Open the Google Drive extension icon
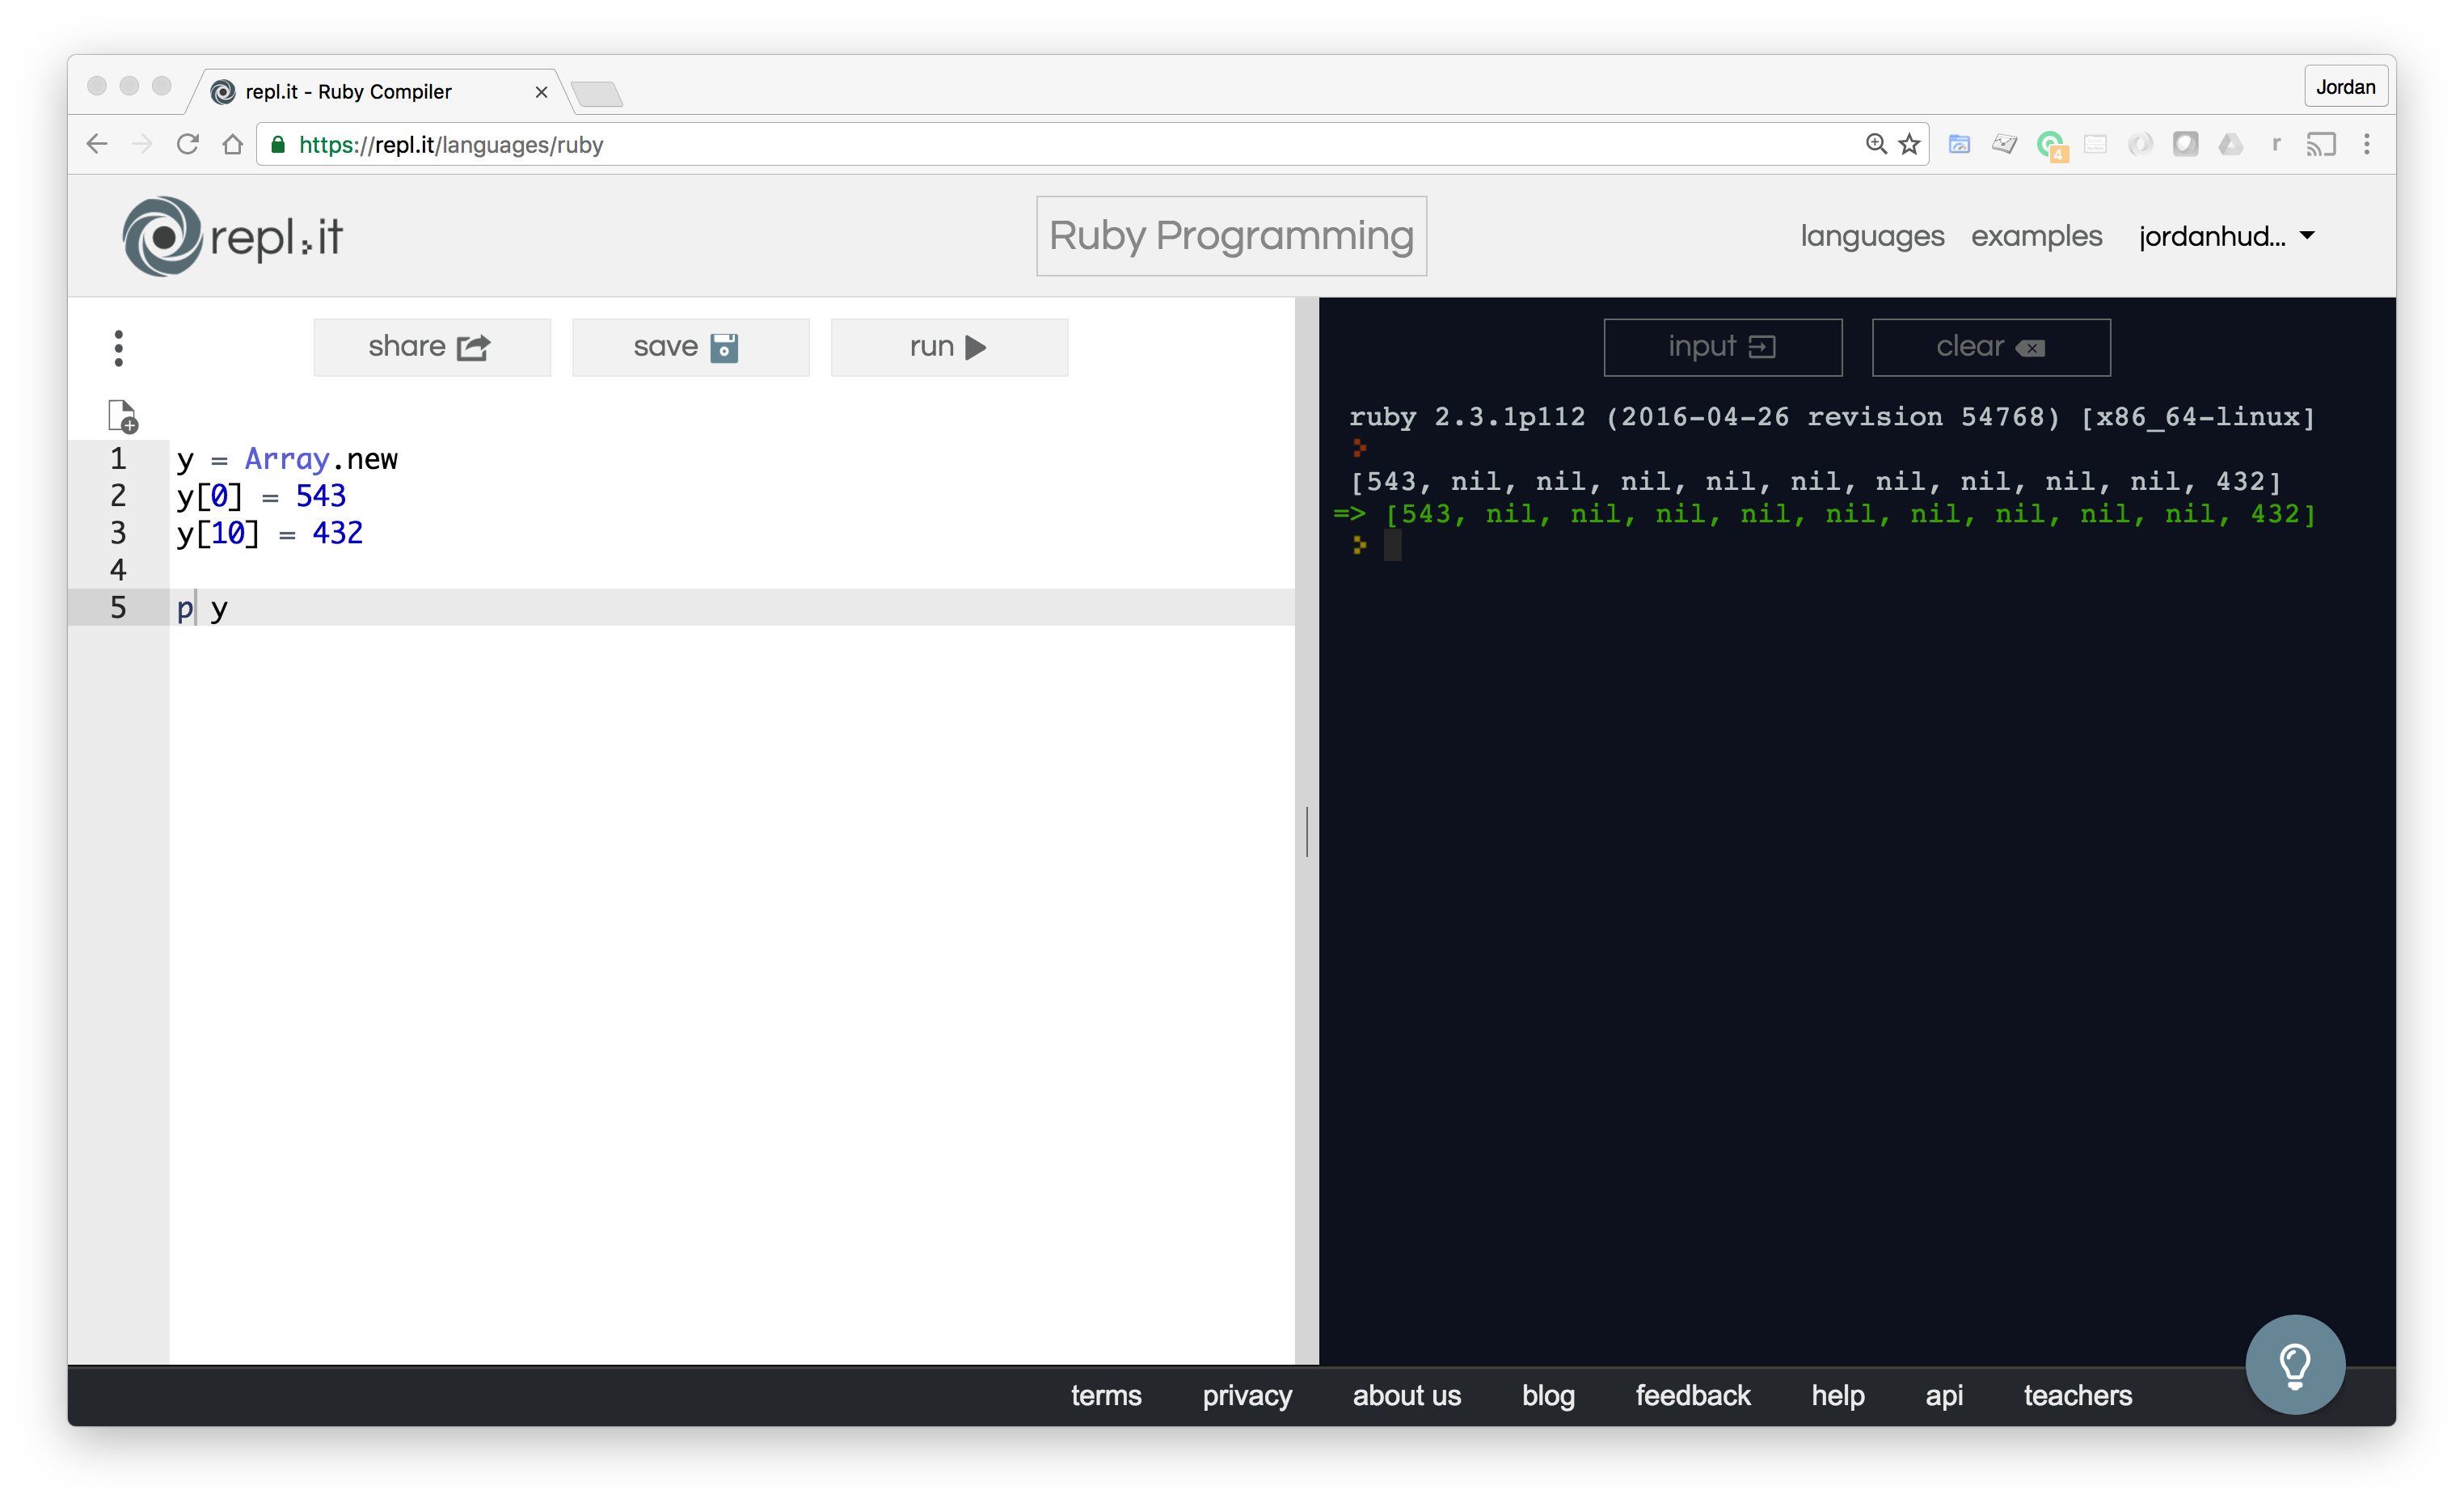Viewport: 2464px width, 1507px height. click(x=2232, y=144)
